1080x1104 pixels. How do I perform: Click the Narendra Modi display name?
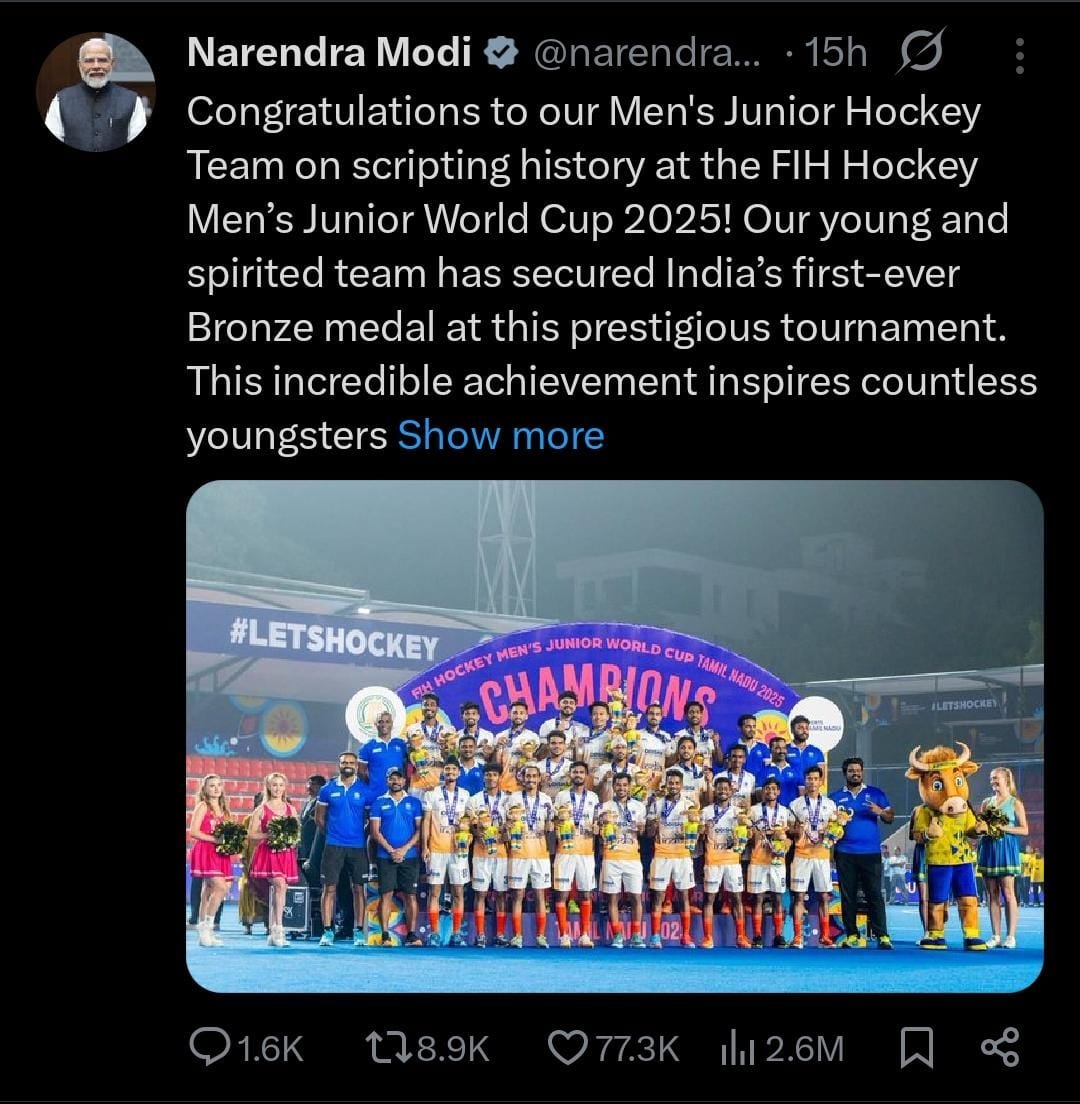coord(329,53)
